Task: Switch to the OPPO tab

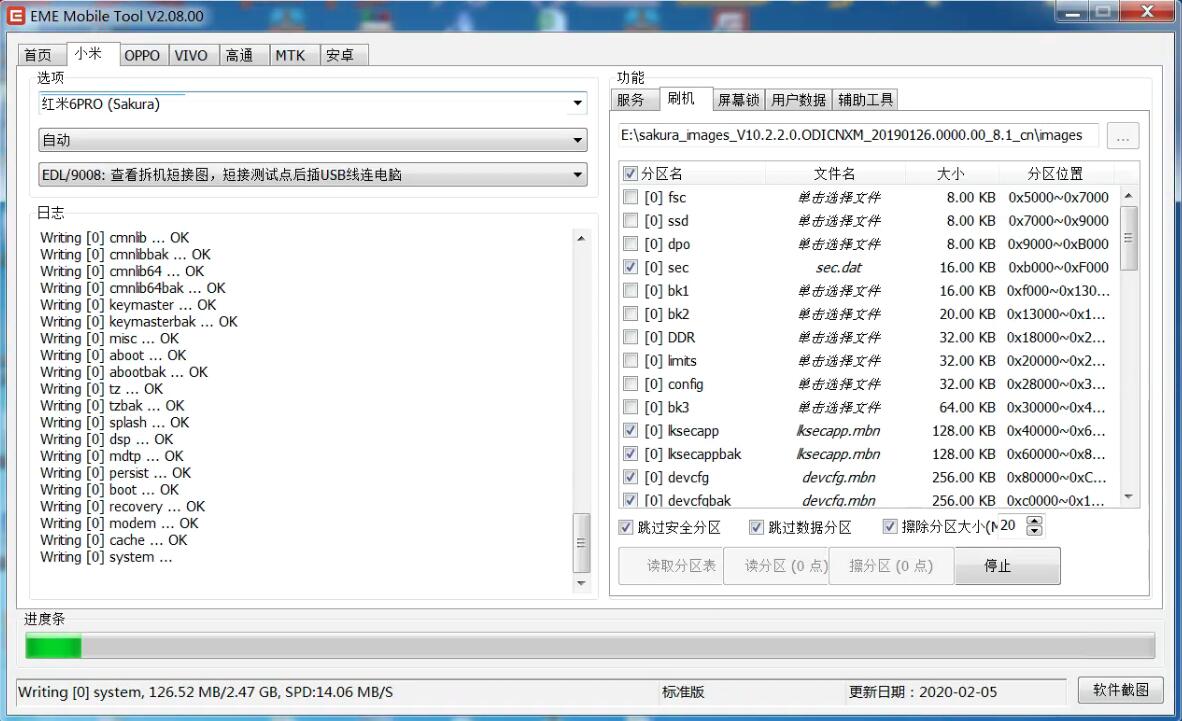Action: 142,55
